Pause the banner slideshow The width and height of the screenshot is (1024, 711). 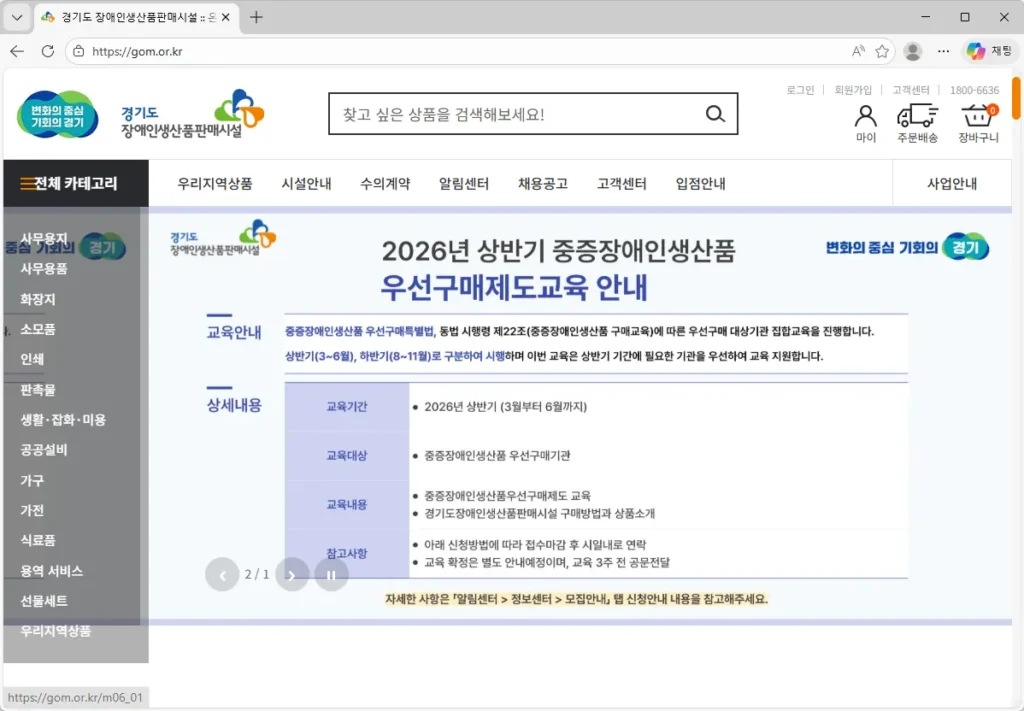[330, 574]
